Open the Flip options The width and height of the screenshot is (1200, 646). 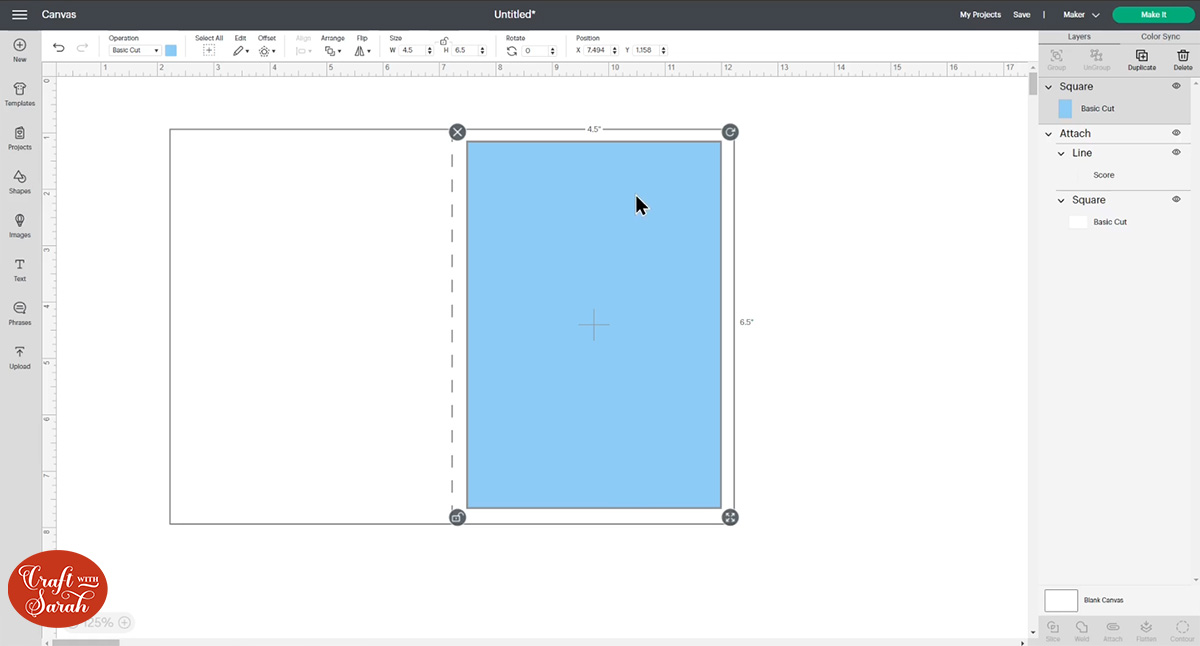[x=362, y=50]
